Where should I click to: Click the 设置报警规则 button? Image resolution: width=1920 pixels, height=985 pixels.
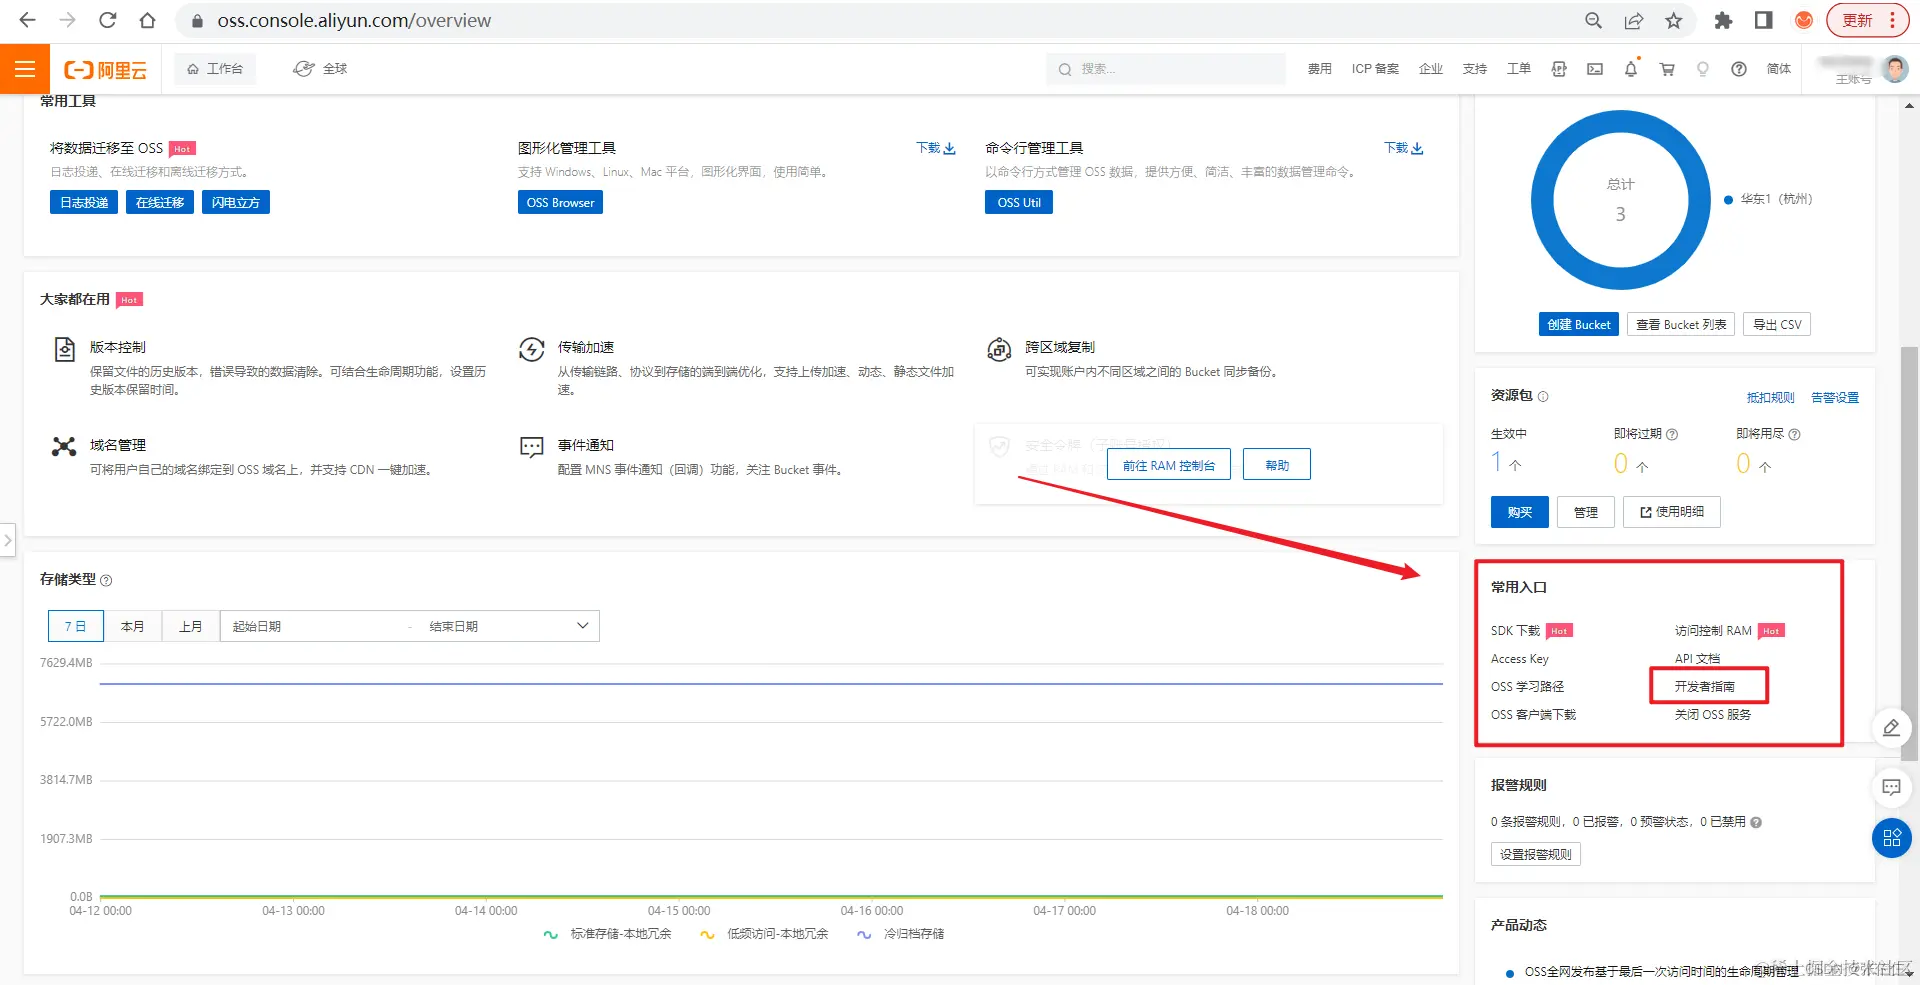click(1536, 855)
